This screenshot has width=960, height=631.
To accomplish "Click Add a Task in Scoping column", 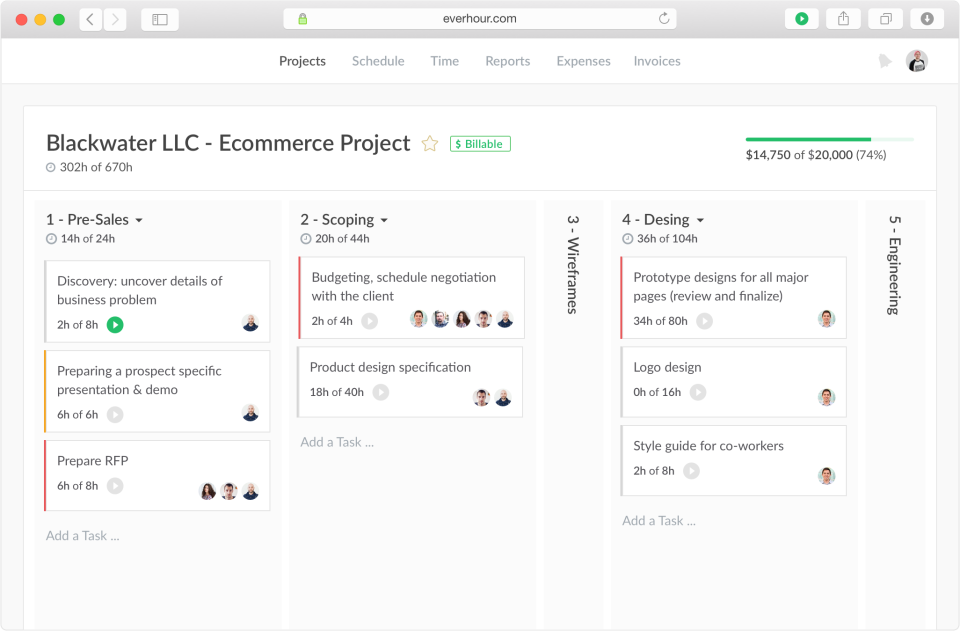I will [337, 442].
